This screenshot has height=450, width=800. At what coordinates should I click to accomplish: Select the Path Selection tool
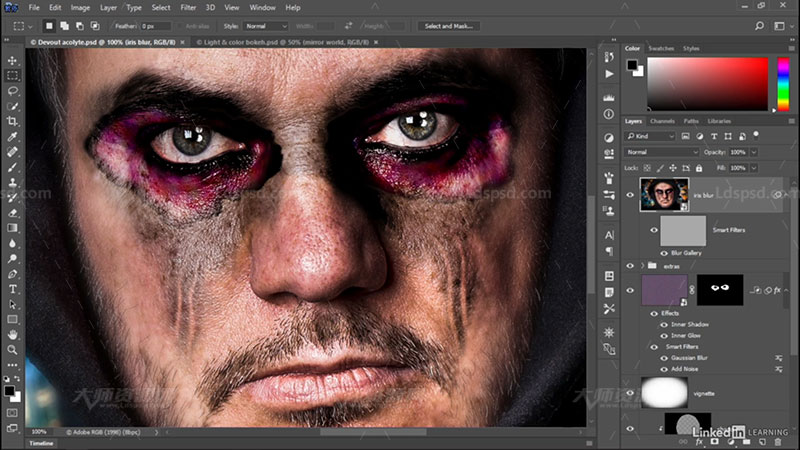pos(12,305)
